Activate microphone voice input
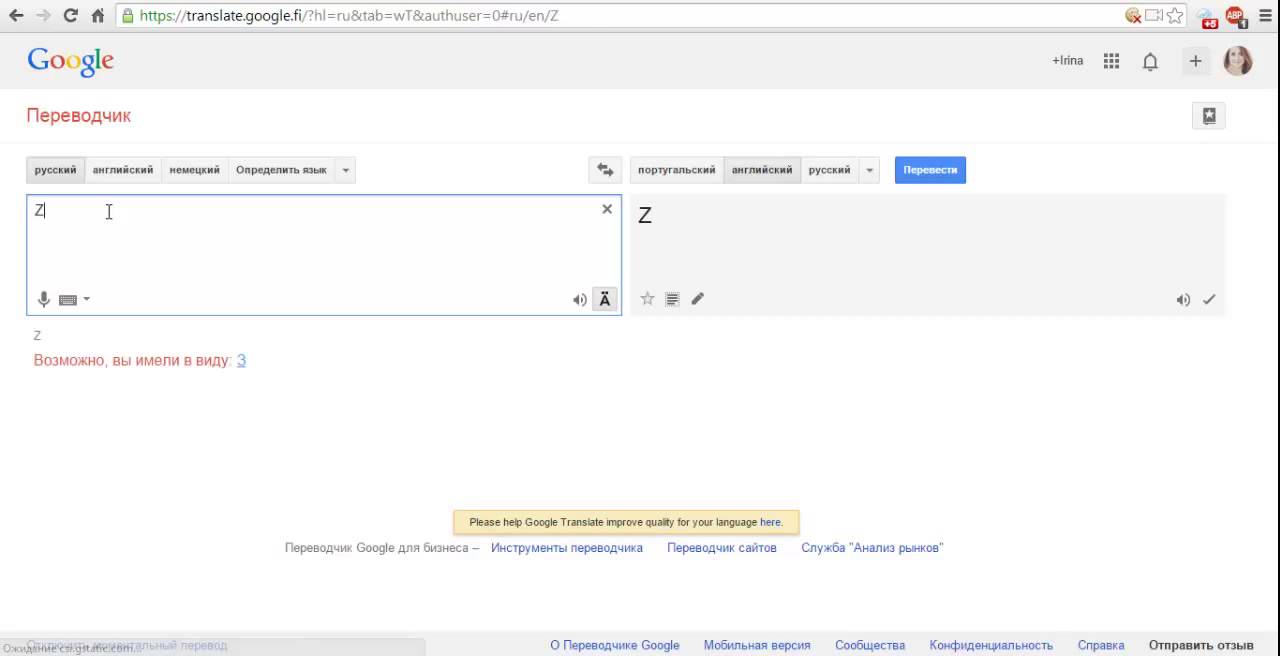This screenshot has width=1280, height=656. 44,299
